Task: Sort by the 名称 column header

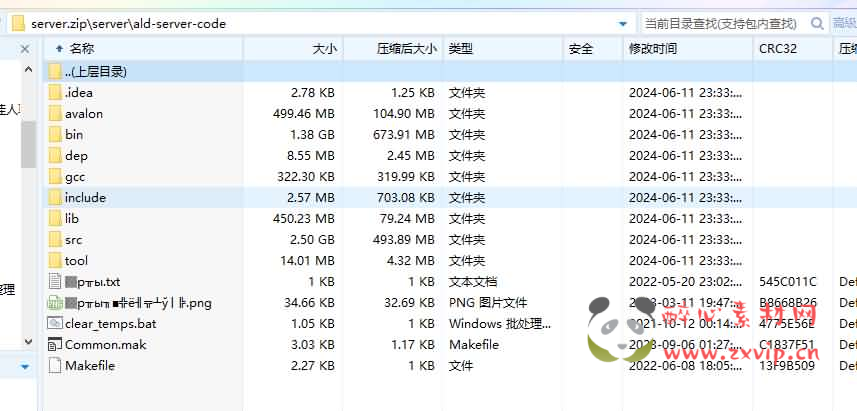Action: [x=82, y=49]
